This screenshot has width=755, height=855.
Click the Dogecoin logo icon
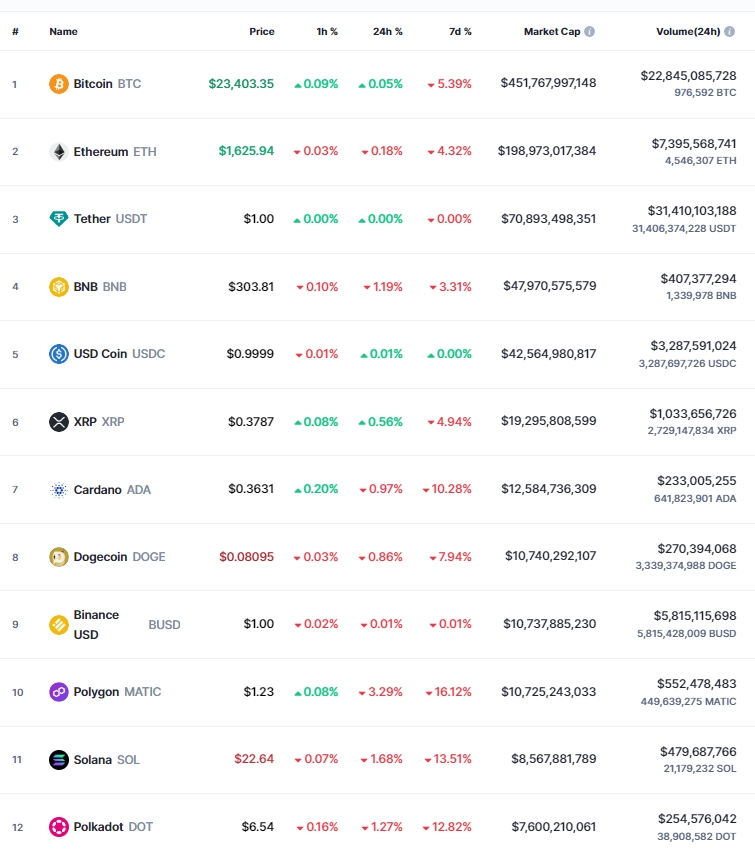(59, 557)
